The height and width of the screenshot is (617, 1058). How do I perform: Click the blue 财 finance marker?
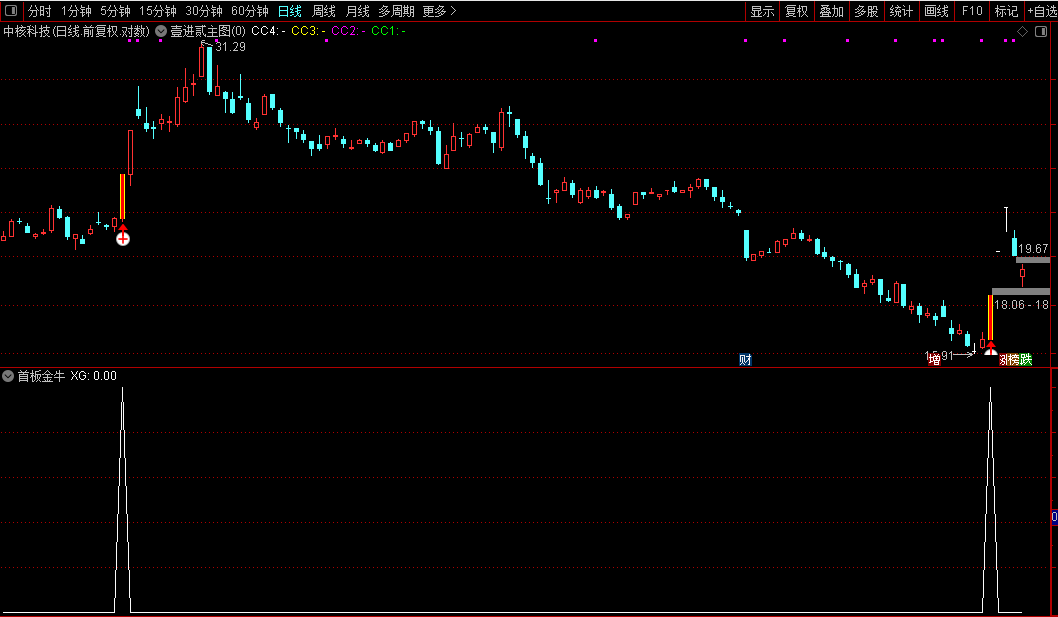point(745,360)
